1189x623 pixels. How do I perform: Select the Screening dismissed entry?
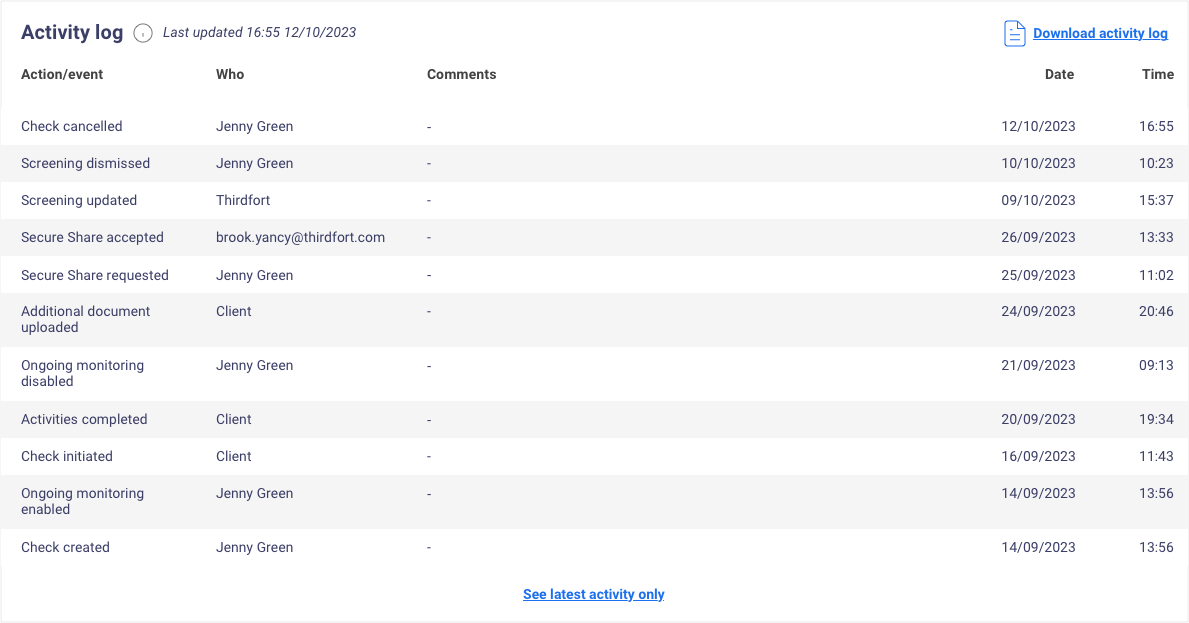coord(85,163)
